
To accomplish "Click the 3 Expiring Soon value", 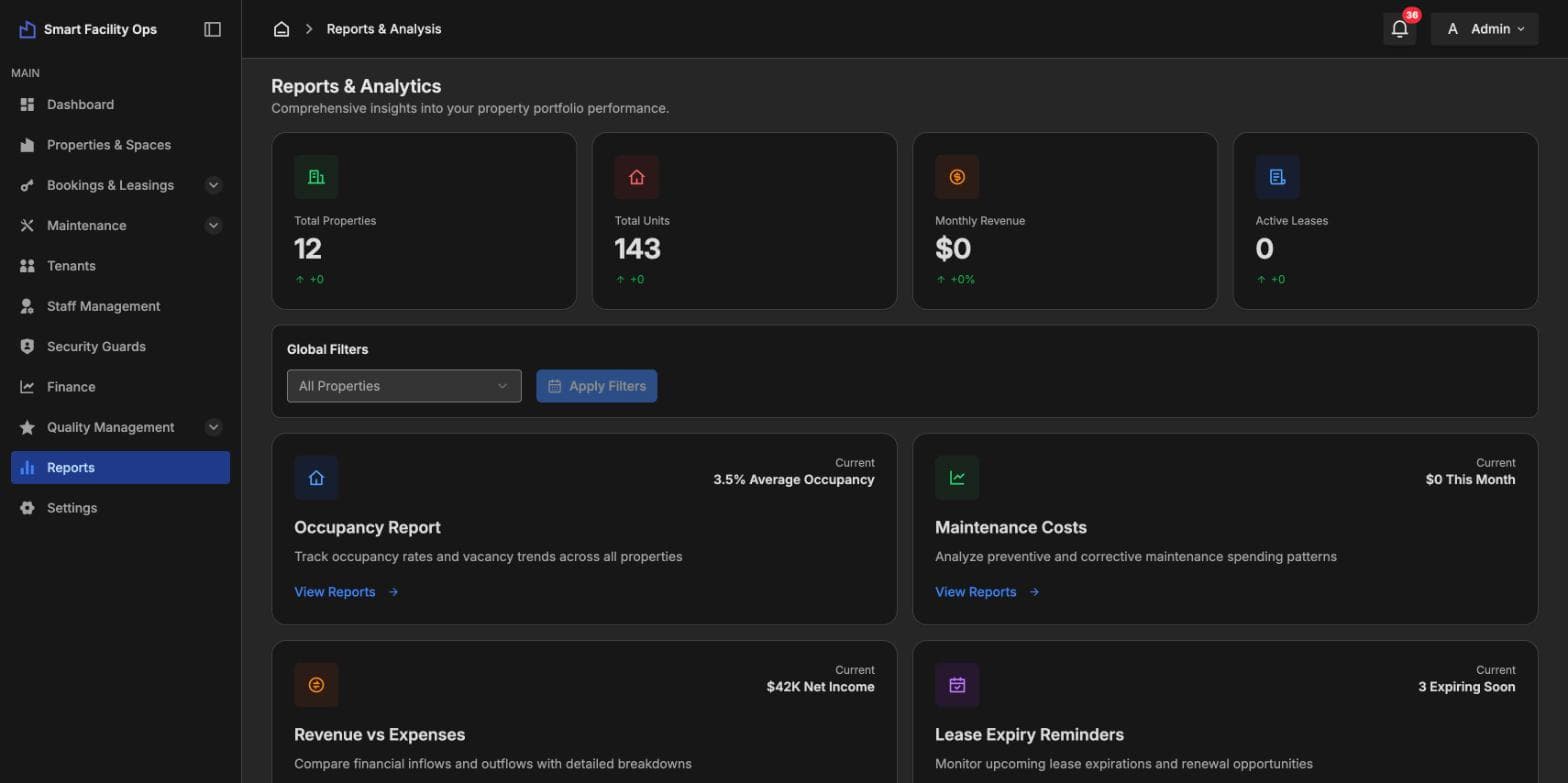I will (1467, 687).
